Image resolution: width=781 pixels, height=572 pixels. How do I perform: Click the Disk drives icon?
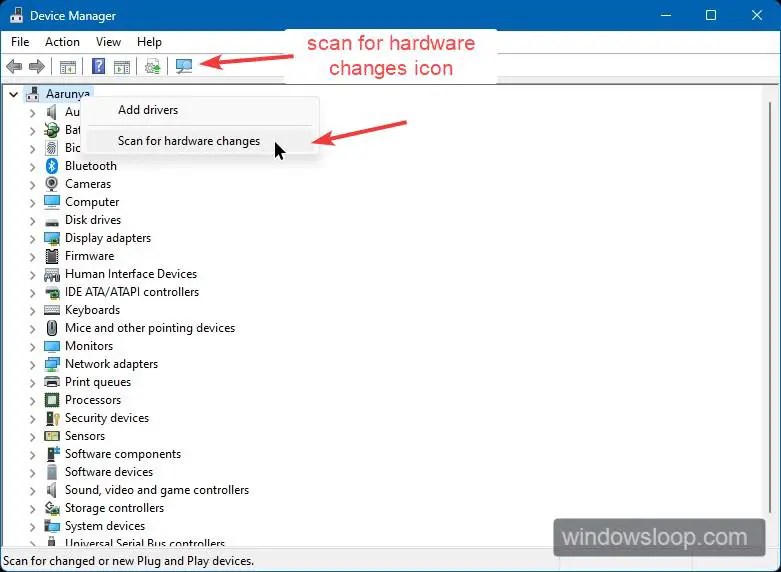[x=52, y=221]
